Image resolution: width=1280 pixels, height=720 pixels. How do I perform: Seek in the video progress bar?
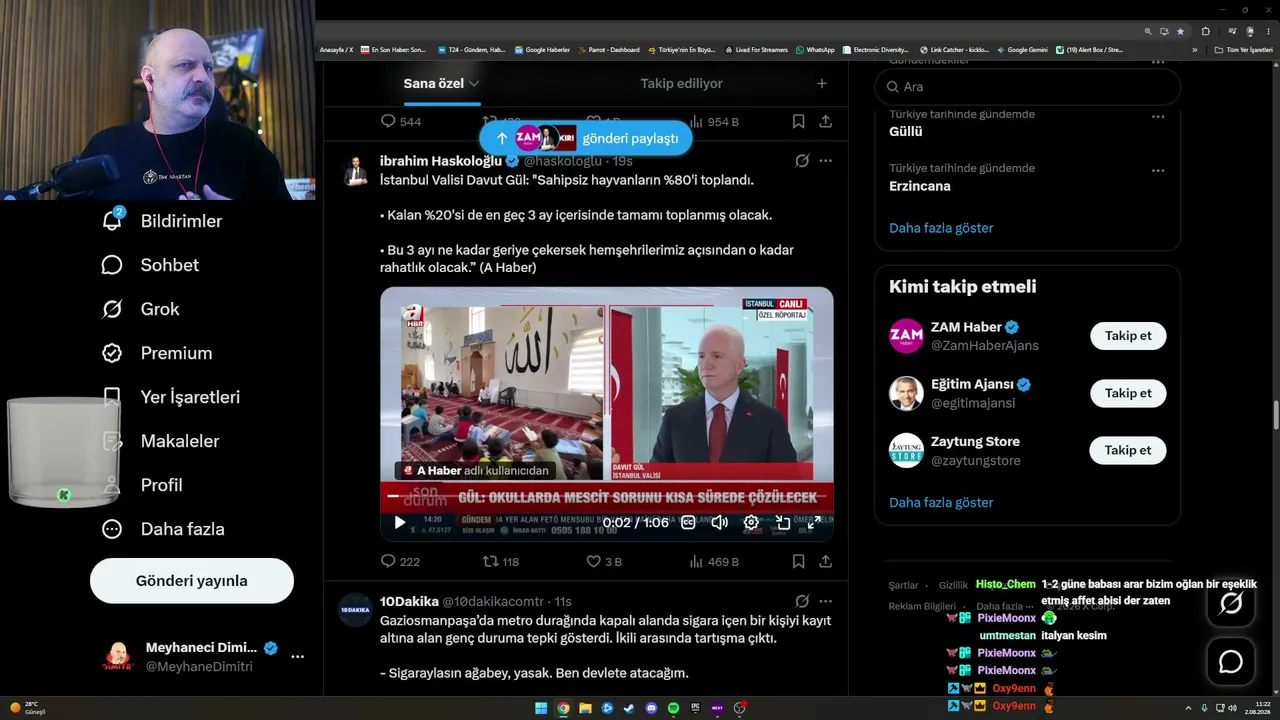click(607, 497)
